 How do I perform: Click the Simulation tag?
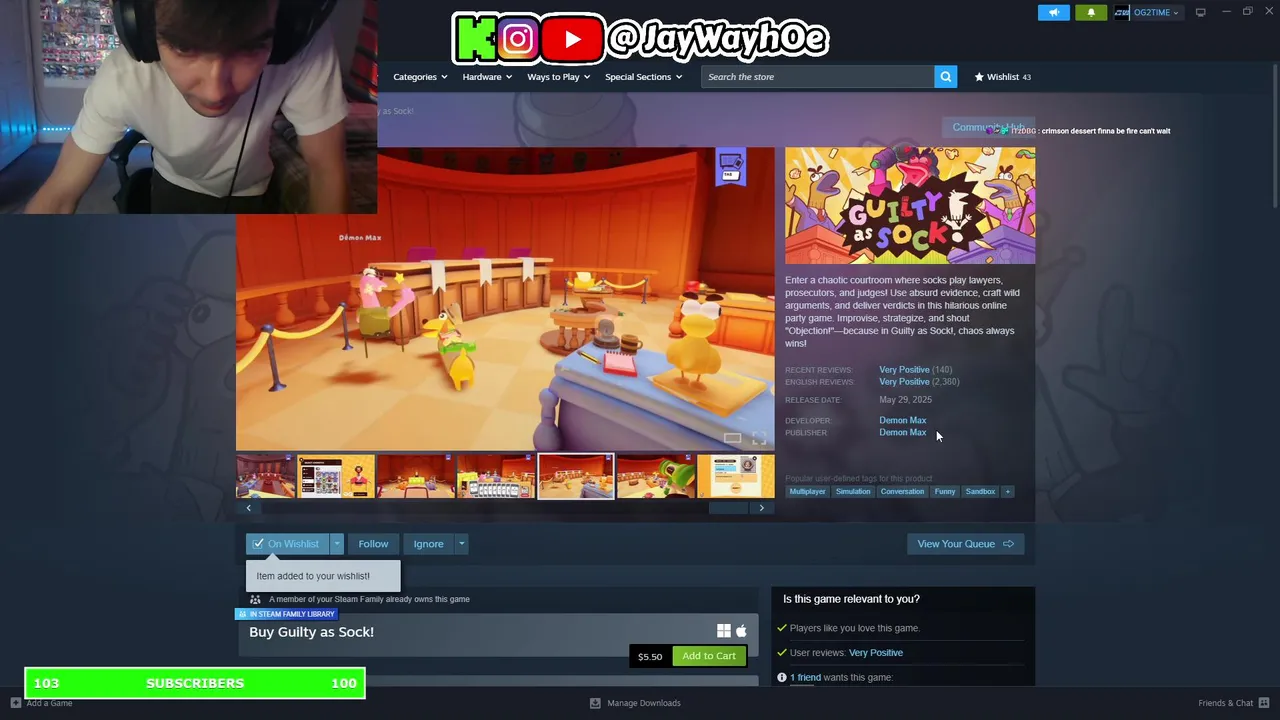[853, 492]
